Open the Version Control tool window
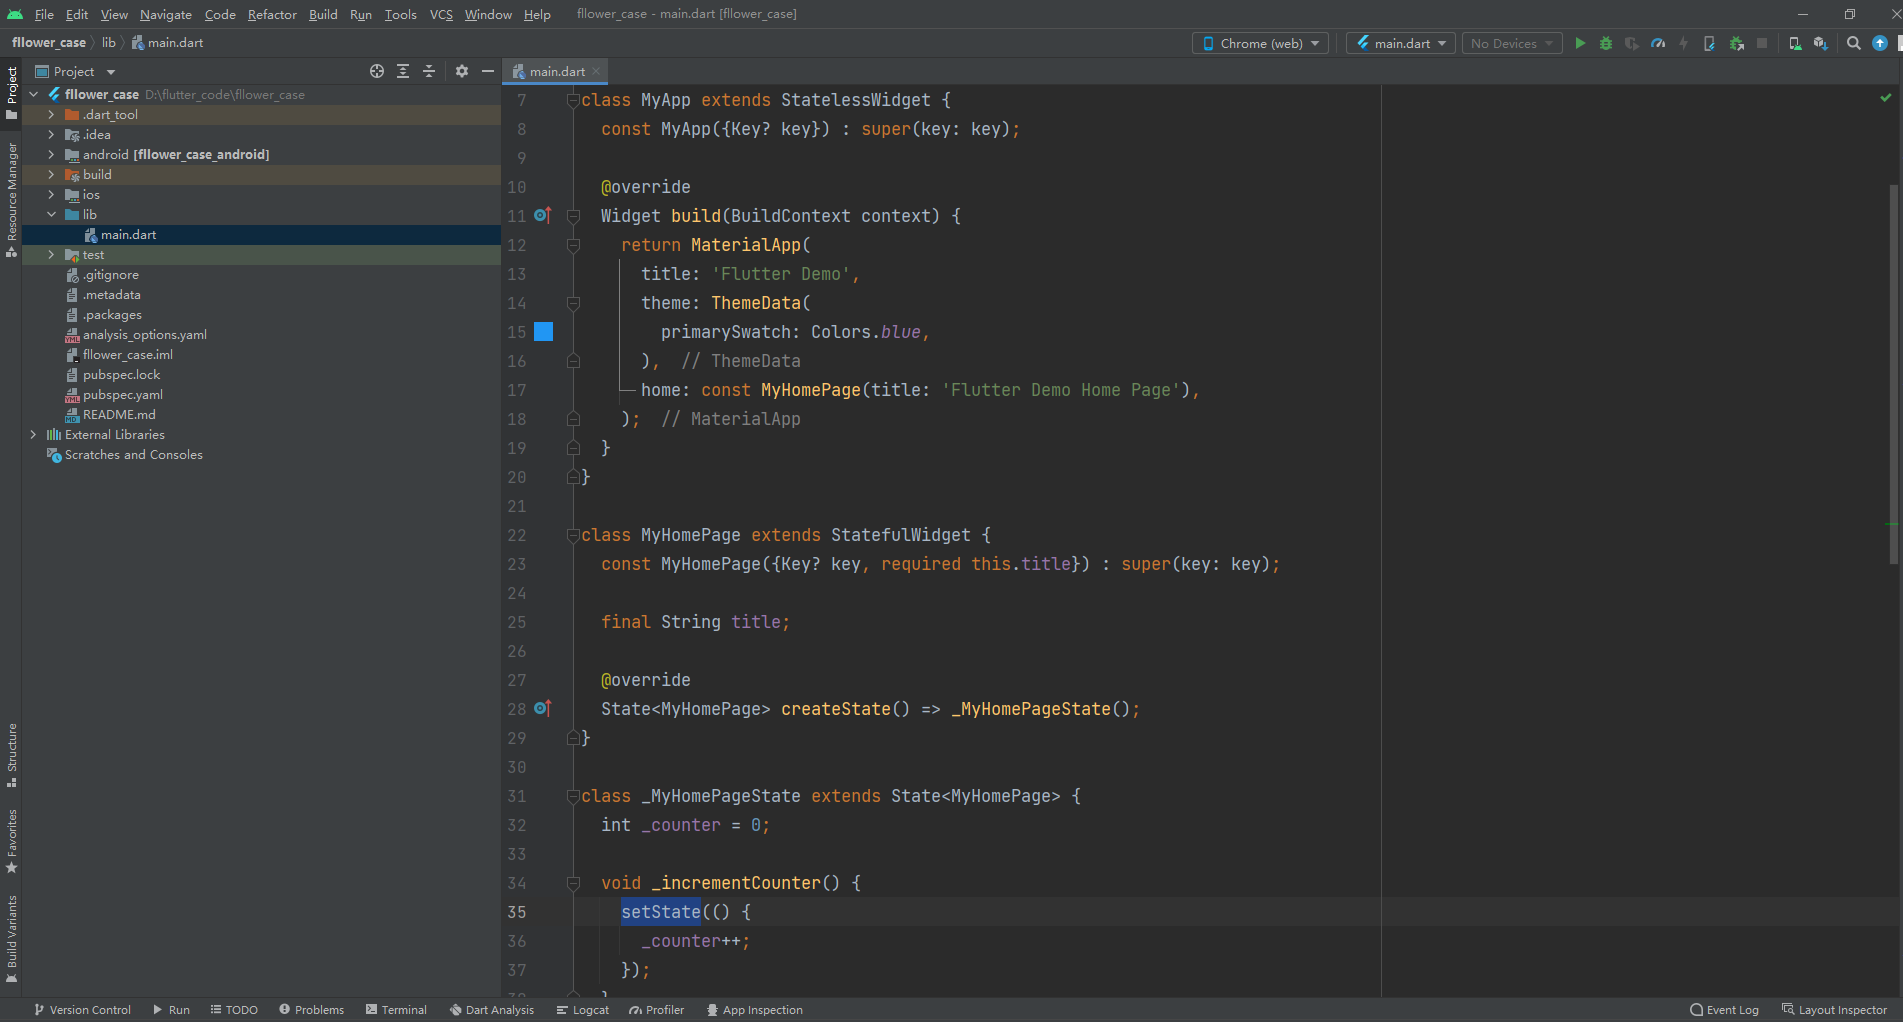 pos(83,1010)
